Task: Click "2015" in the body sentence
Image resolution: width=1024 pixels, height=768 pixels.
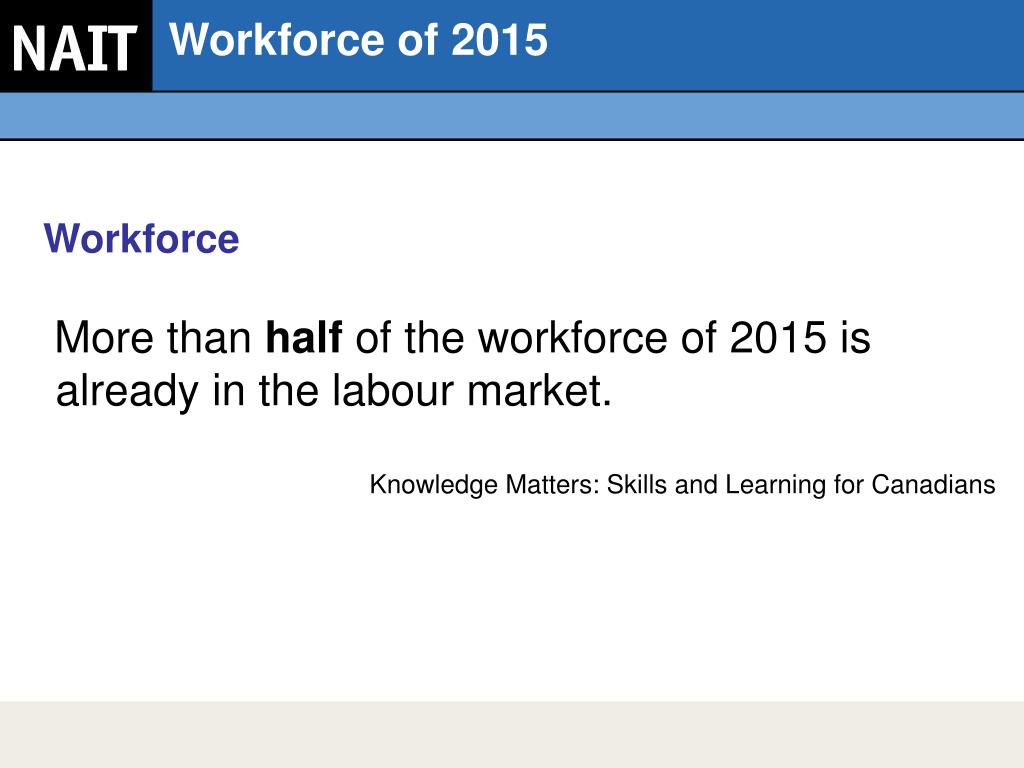Action: point(778,337)
